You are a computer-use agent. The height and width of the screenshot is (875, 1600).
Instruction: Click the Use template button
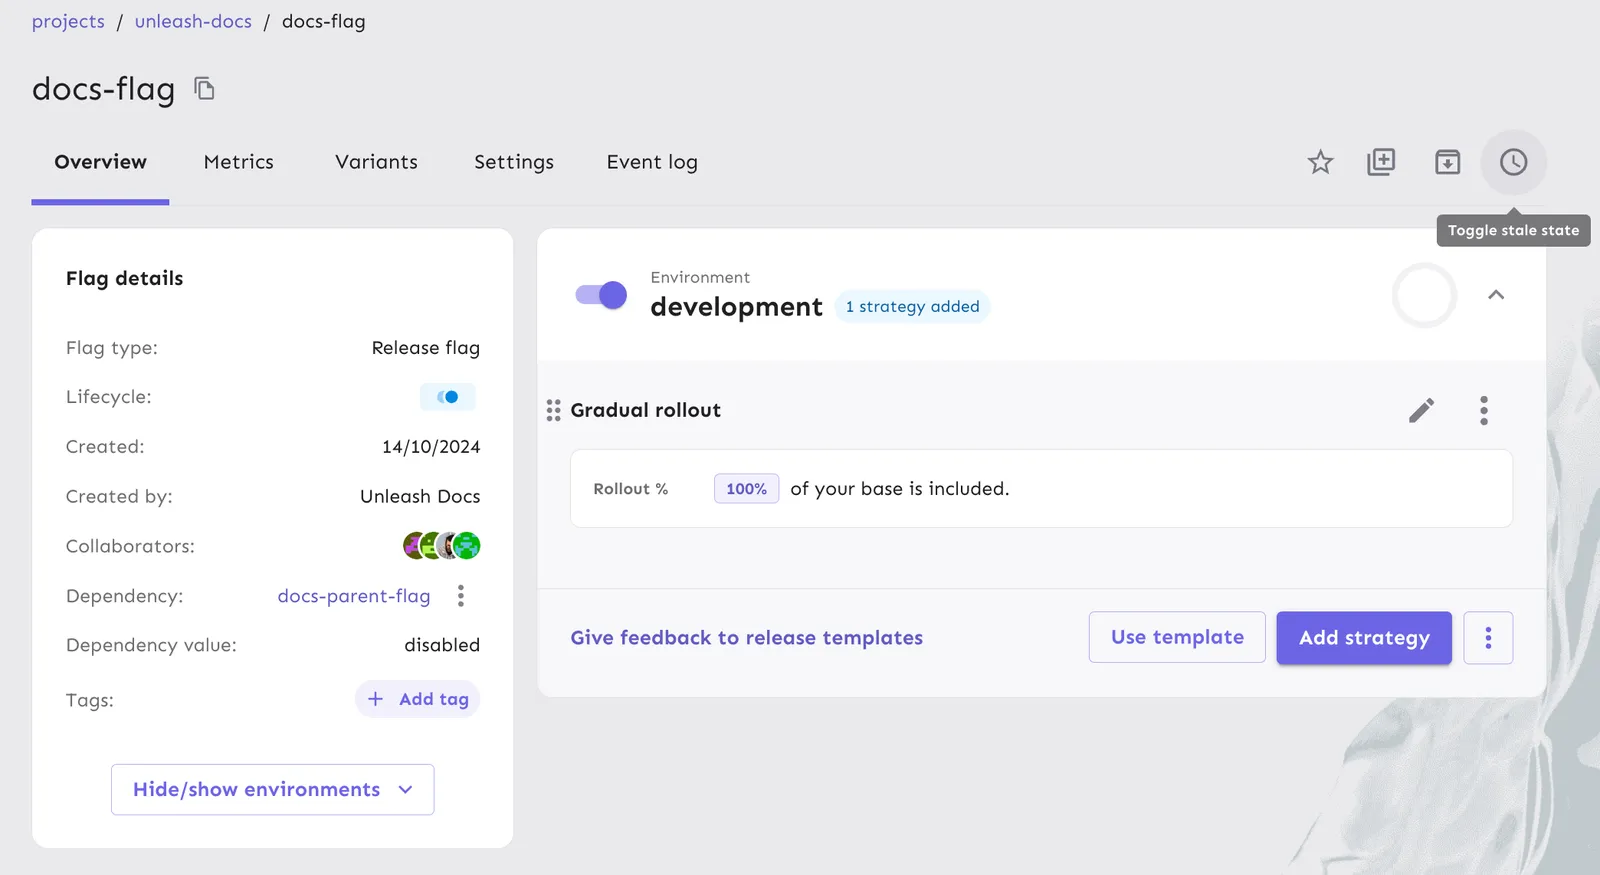pyautogui.click(x=1177, y=638)
